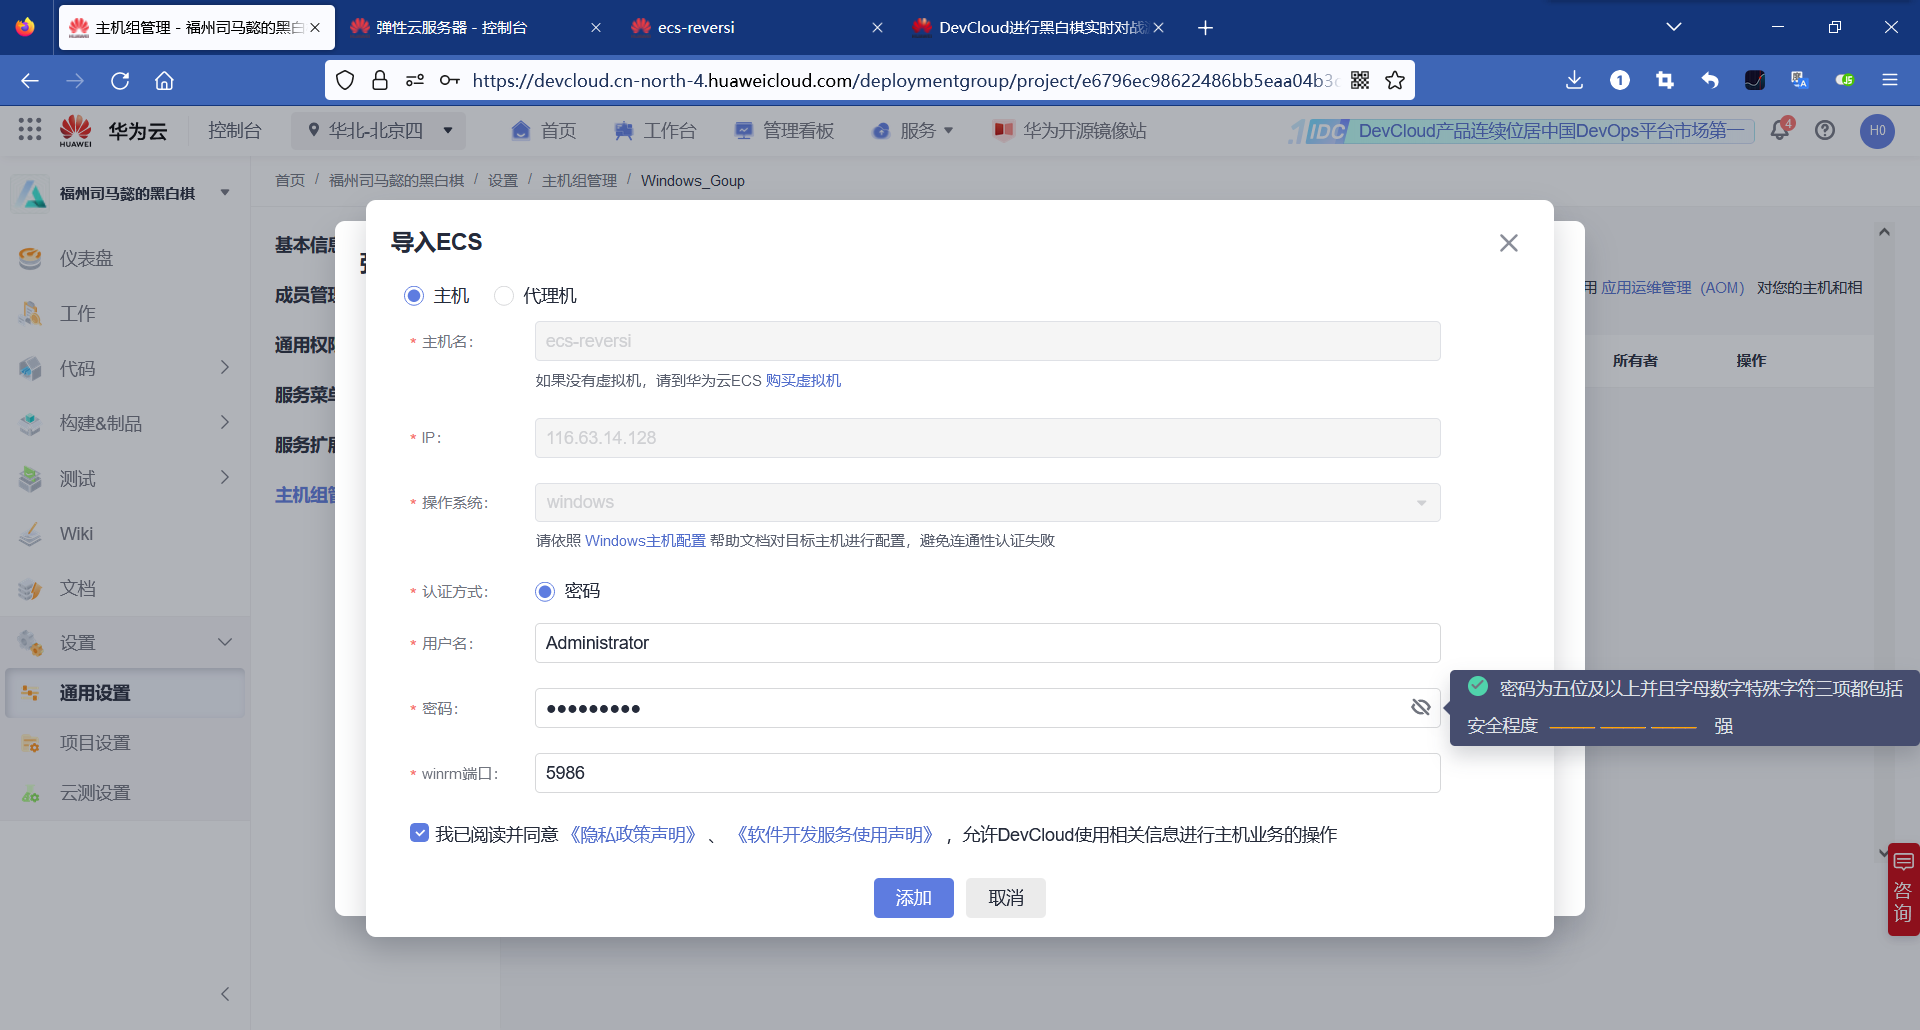Bookmark this page with star icon
1920x1030 pixels.
click(x=1395, y=80)
